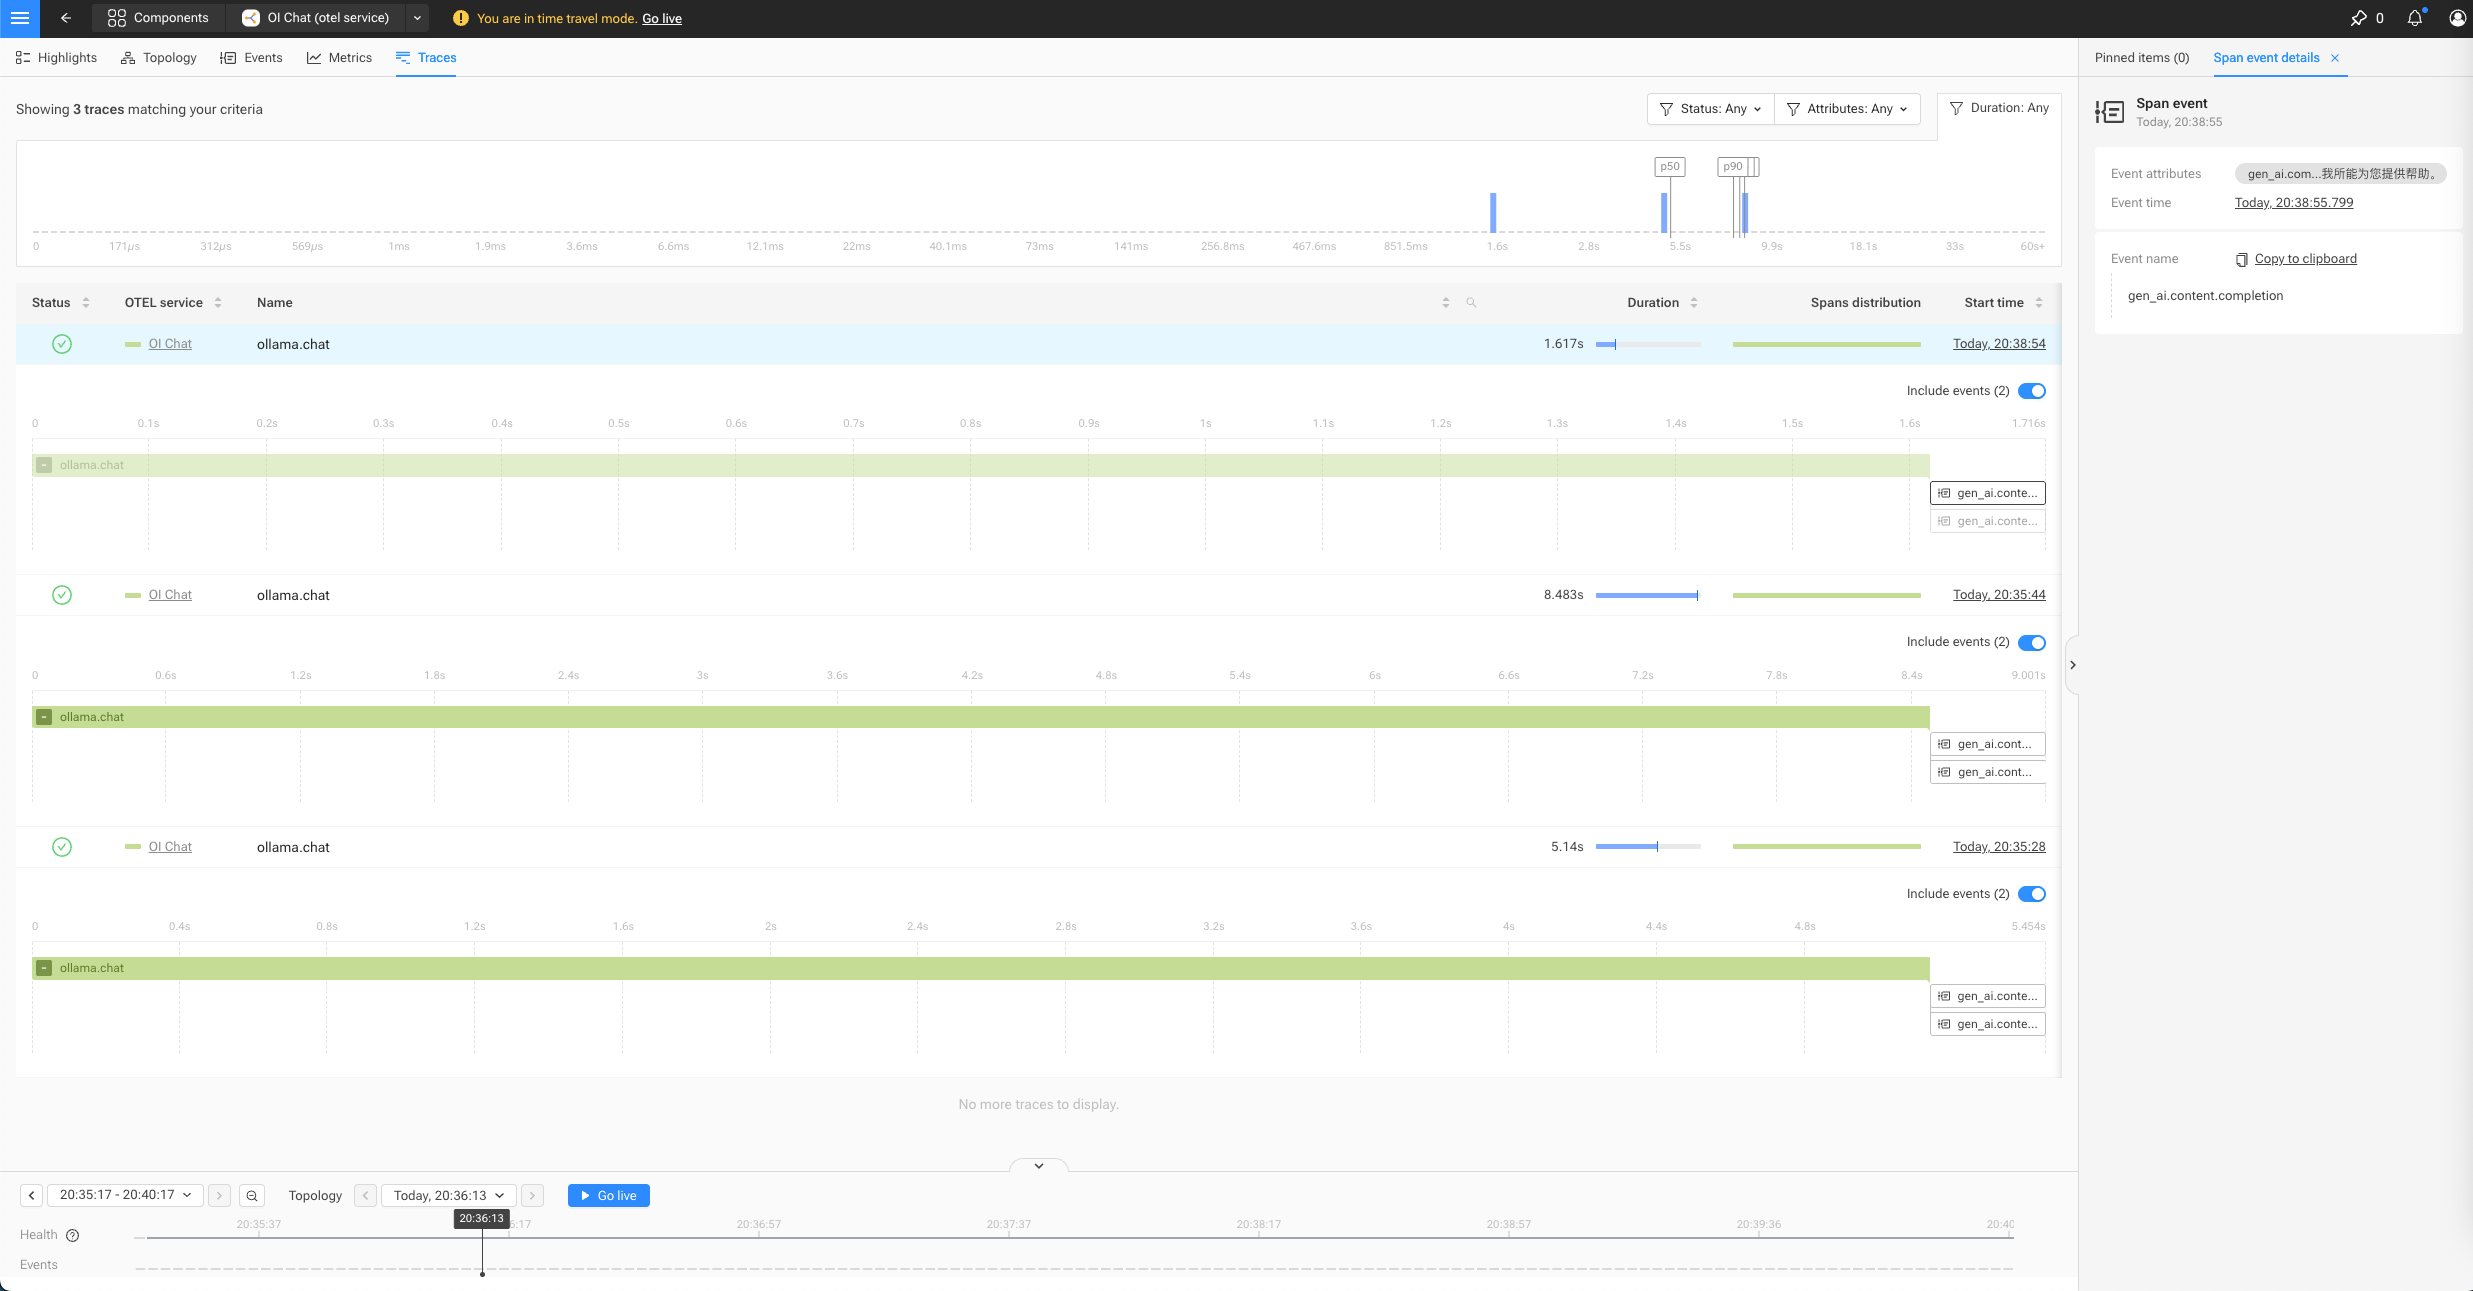This screenshot has width=2473, height=1291.
Task: Click the pin icon in header
Action: (2358, 18)
